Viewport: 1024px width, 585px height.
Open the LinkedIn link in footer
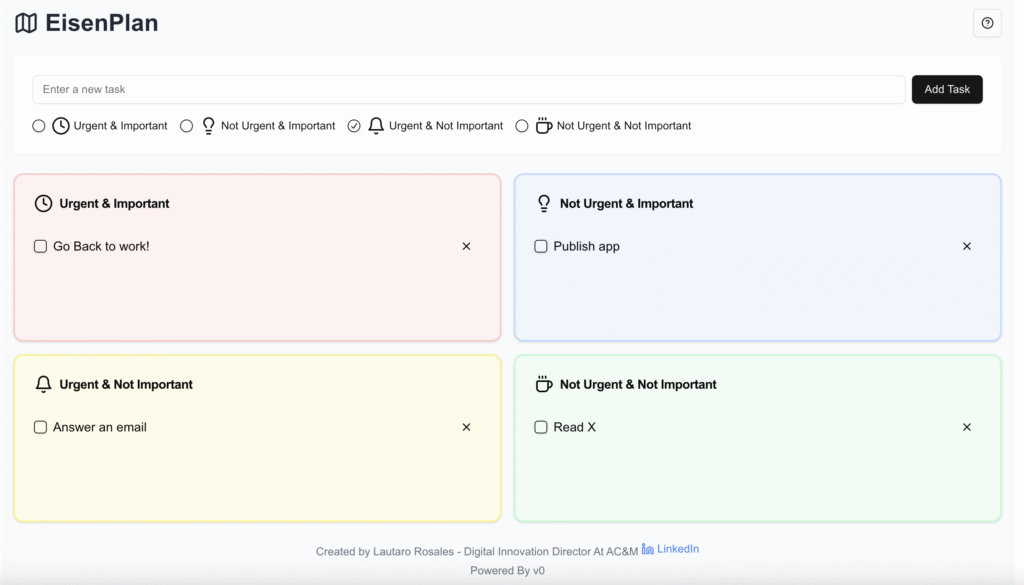[670, 549]
